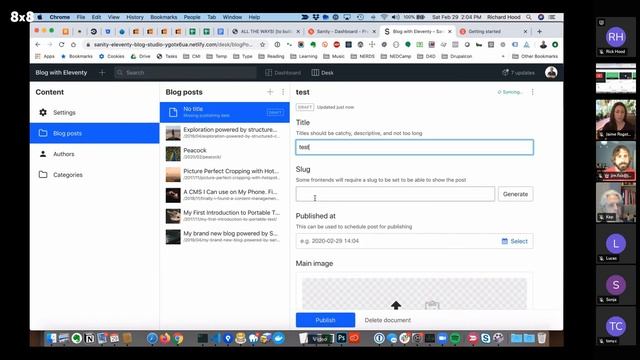Open Chrome from the dock
Viewport: 640px width, 360px height.
[x=178, y=338]
